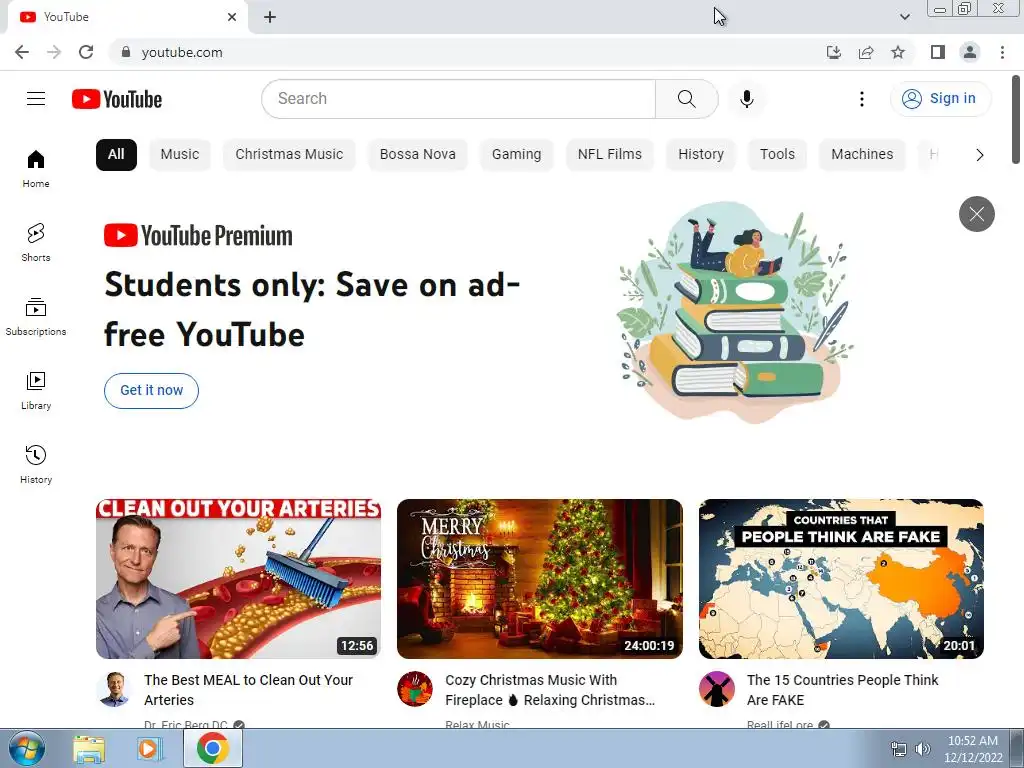This screenshot has height=768, width=1024.
Task: Open Windows Media Player from taskbar
Action: click(x=150, y=749)
